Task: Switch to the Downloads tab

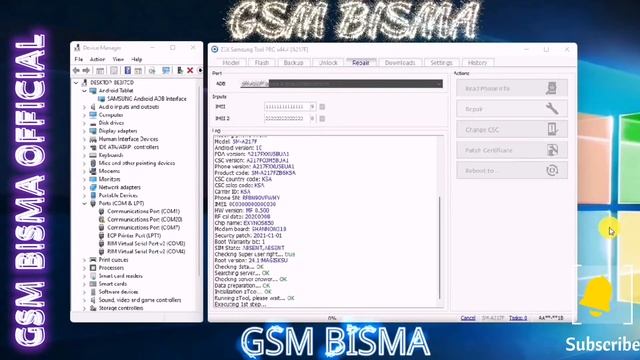Action: 400,63
